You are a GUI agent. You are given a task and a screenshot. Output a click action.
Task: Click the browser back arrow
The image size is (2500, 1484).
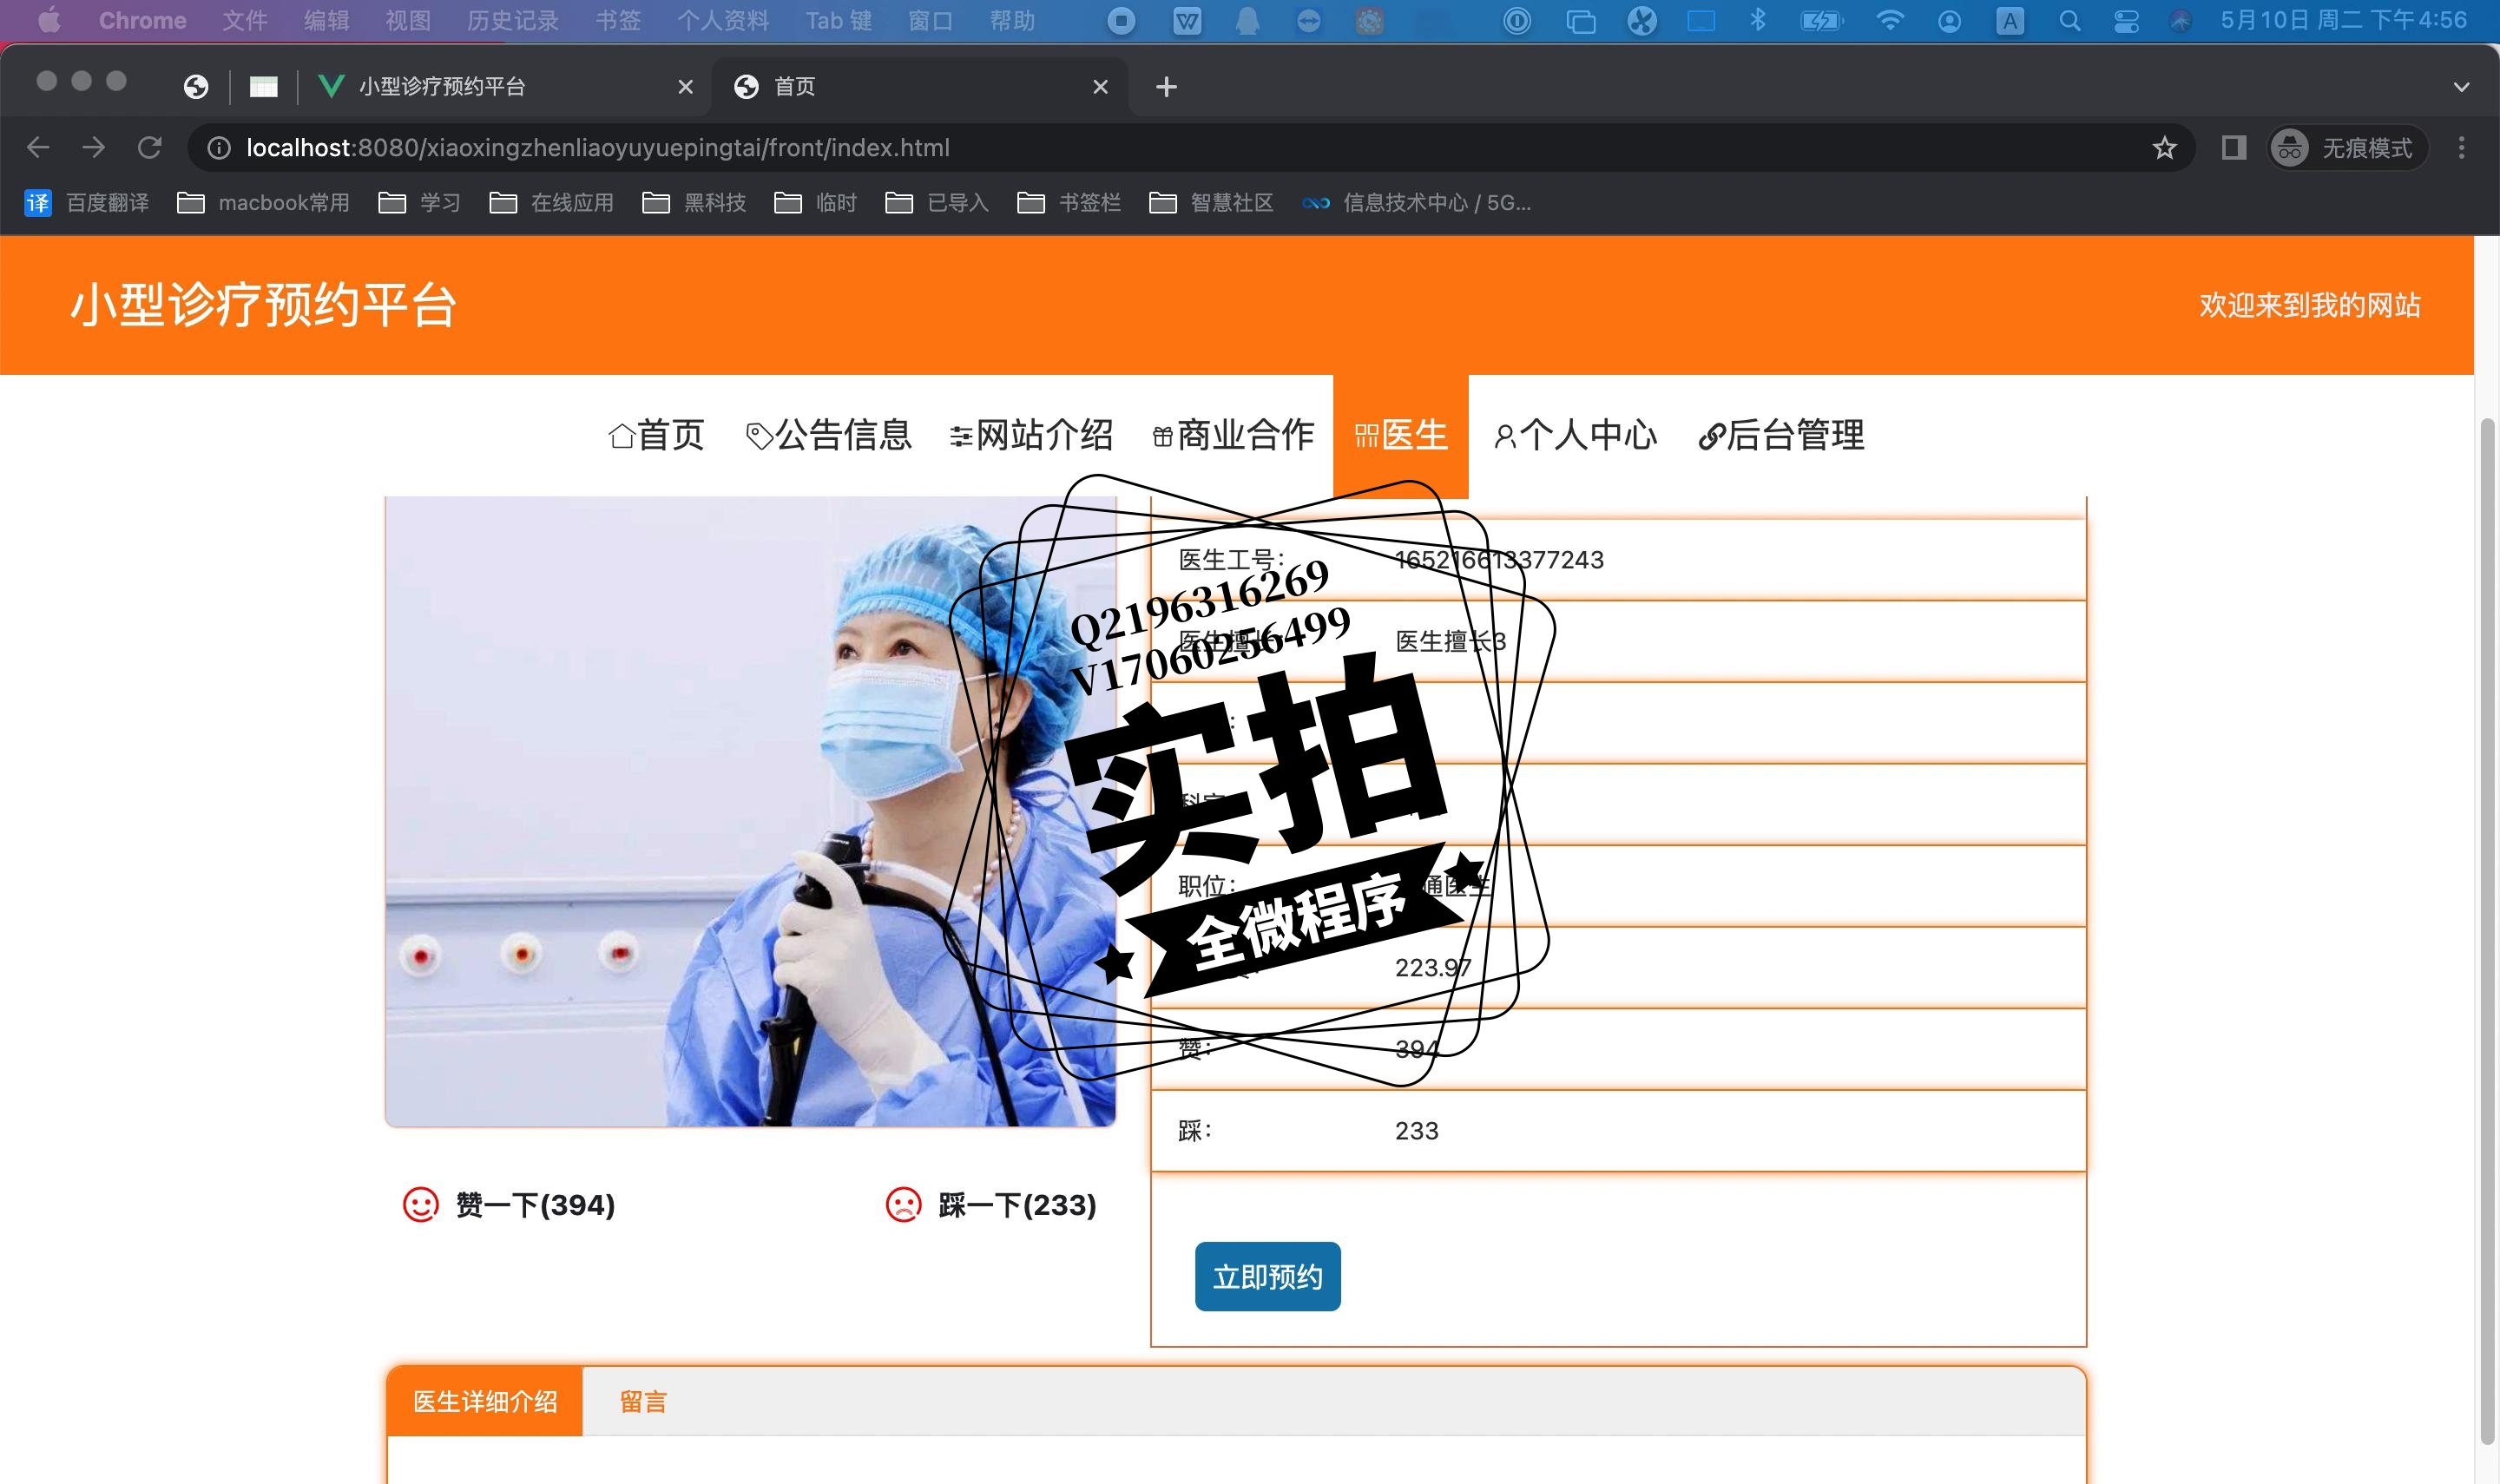(x=38, y=148)
